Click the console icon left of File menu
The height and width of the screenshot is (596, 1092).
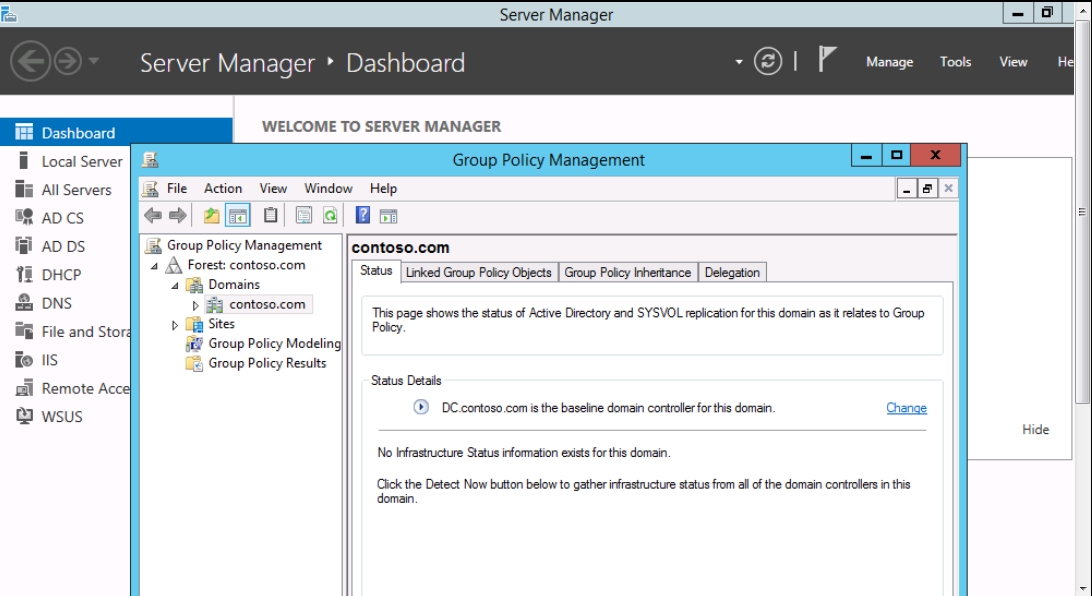[x=150, y=188]
